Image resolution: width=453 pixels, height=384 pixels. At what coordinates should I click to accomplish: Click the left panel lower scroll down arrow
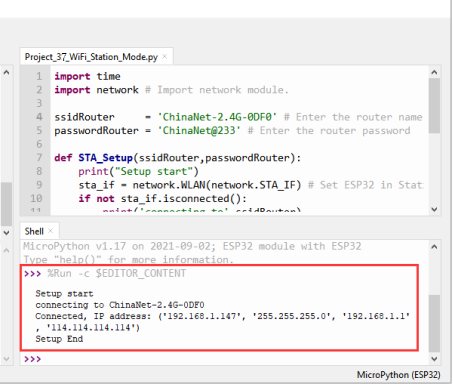tap(6, 359)
